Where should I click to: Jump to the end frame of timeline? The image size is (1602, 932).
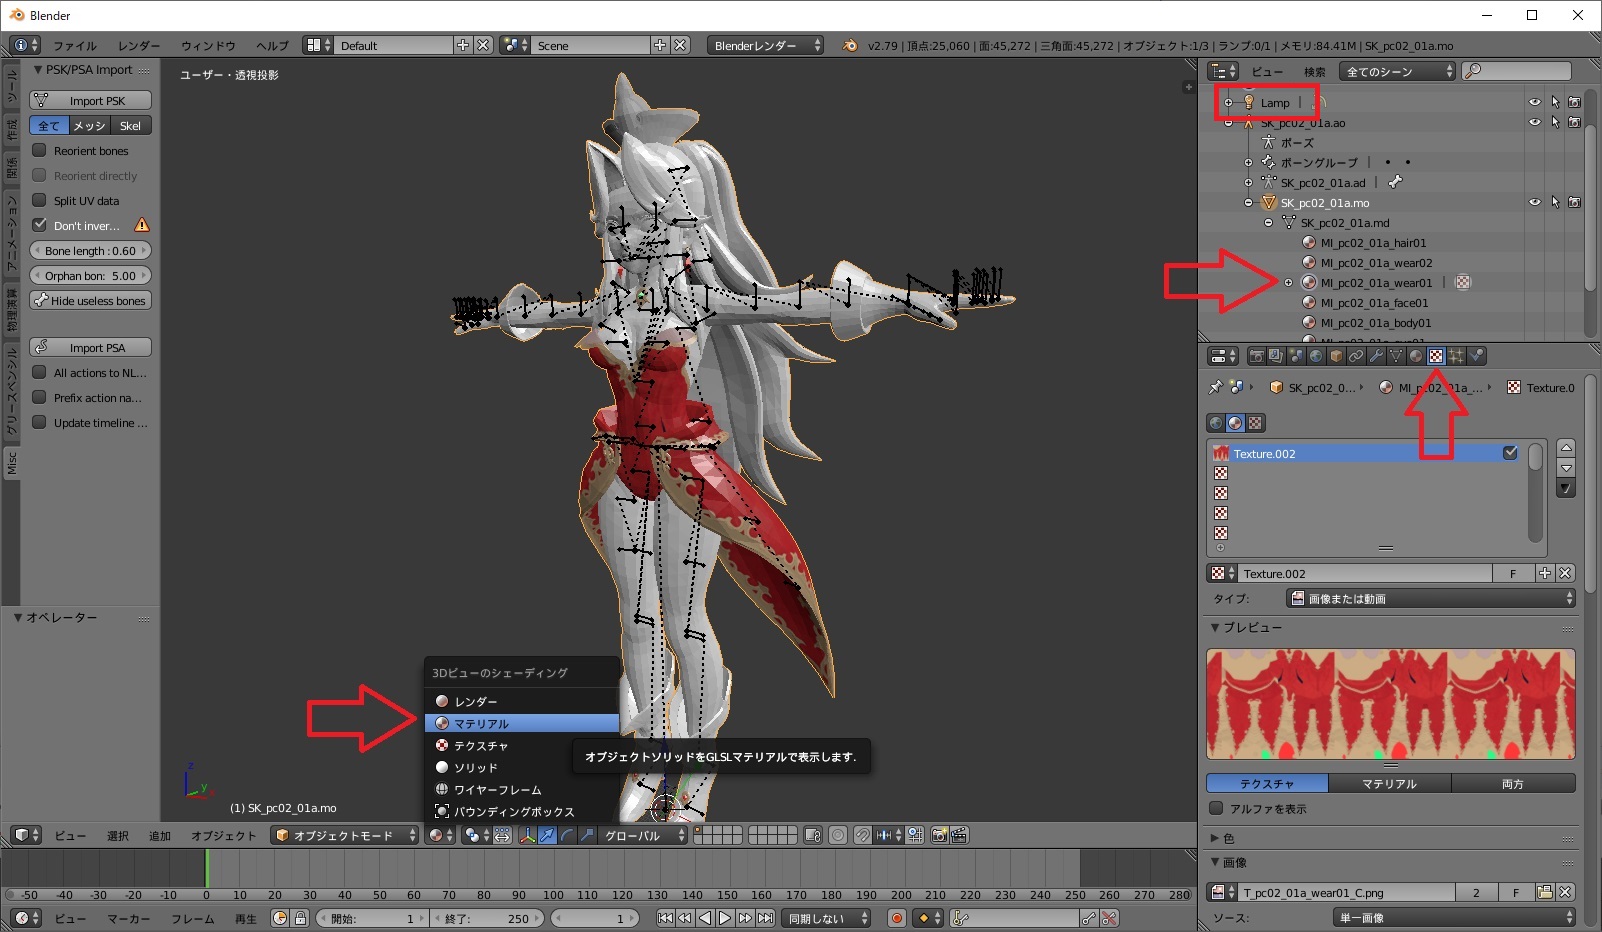tap(765, 918)
